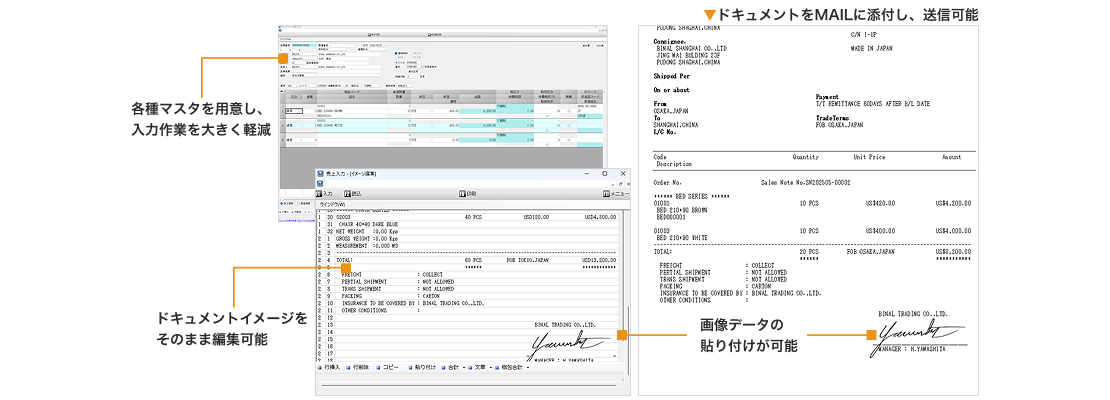Image resolution: width=1110 pixels, height=400 pixels.
Task: Click the 読込 load icon
Action: pos(347,193)
